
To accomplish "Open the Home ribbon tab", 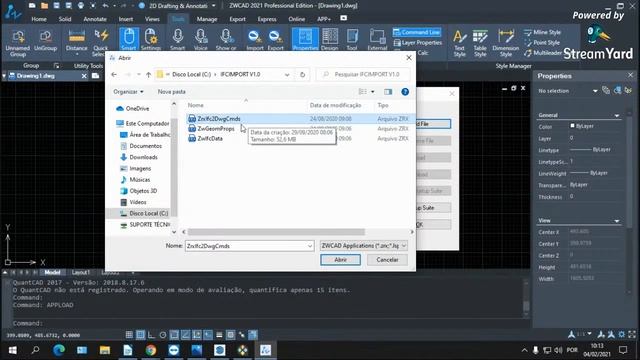I will 39,19.
